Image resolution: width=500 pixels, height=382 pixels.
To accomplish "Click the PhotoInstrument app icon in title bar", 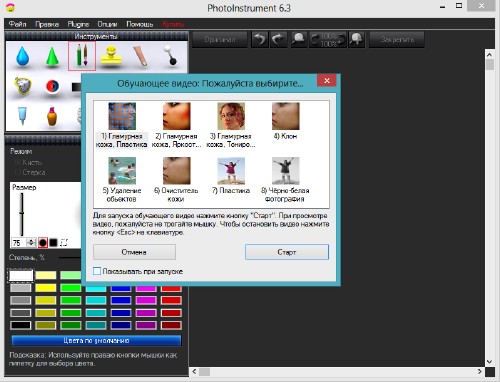I will click(11, 7).
